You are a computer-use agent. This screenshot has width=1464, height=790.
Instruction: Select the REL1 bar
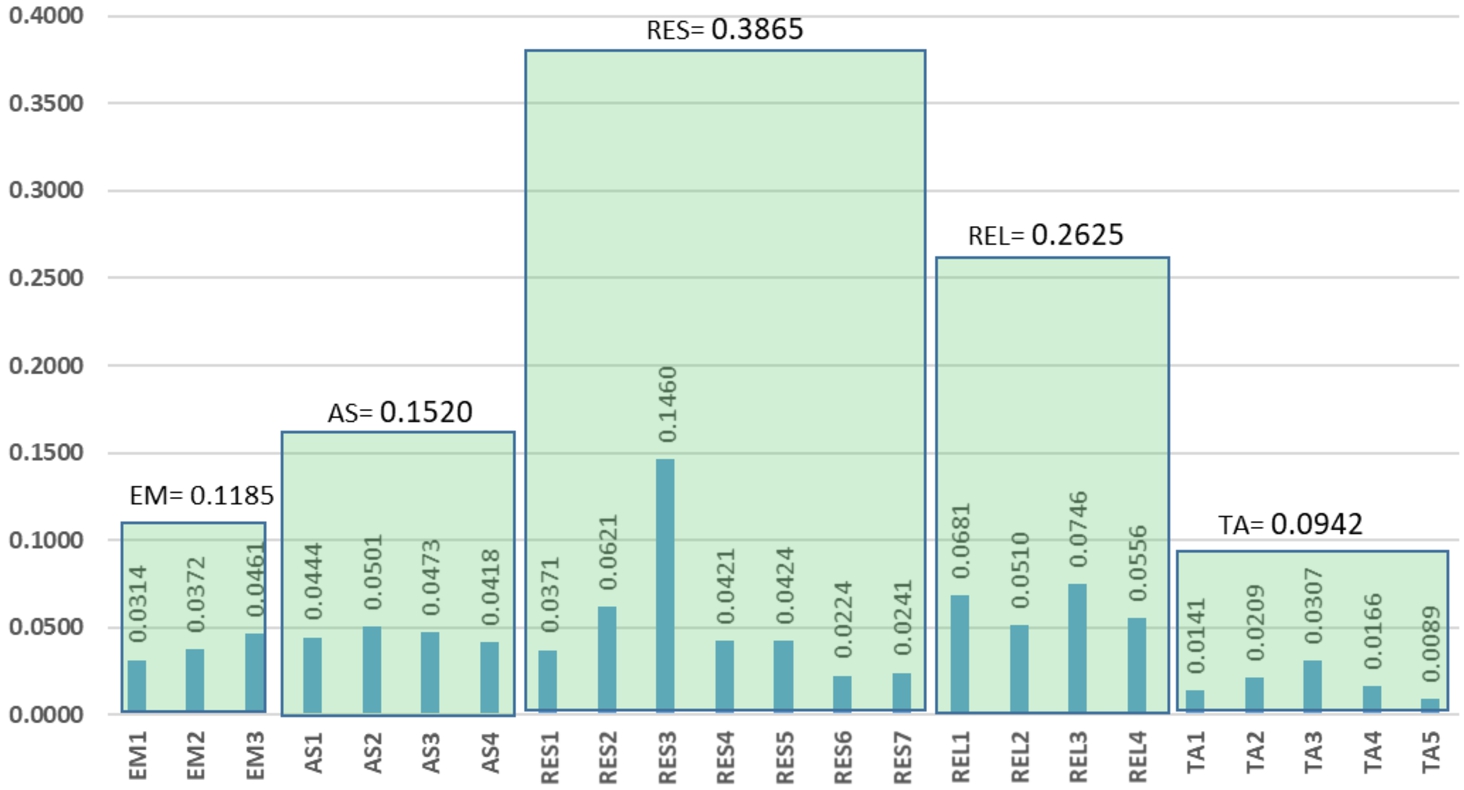[960, 654]
